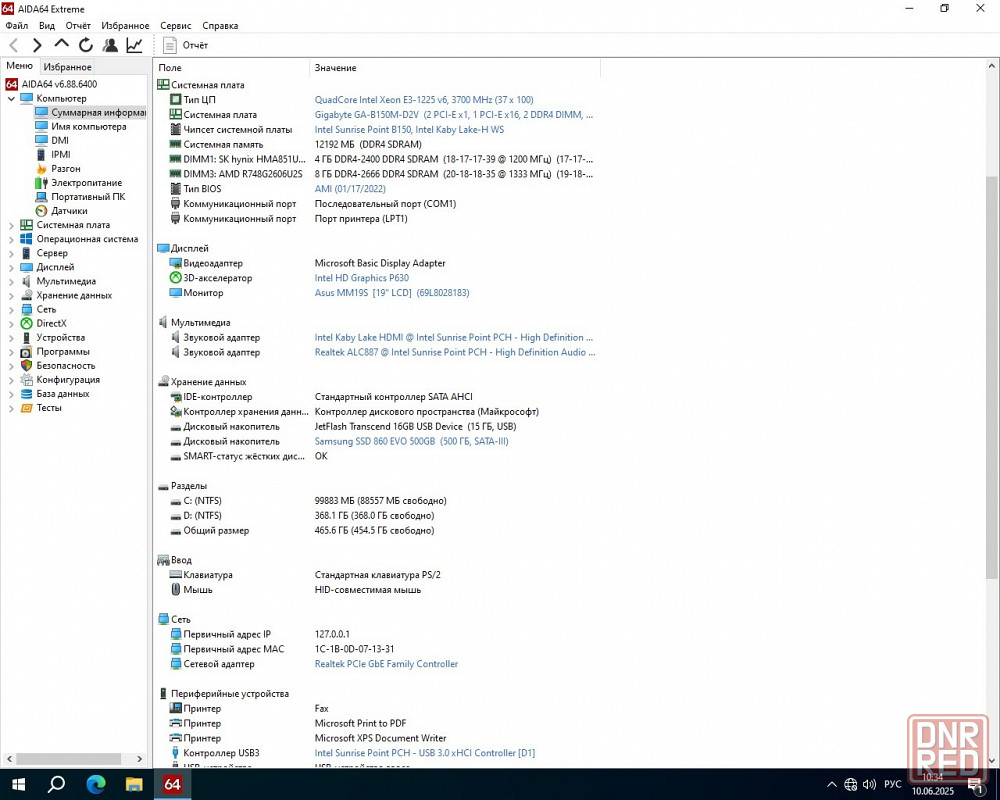Click the DirectX Xbox icon in tree

tap(26, 323)
